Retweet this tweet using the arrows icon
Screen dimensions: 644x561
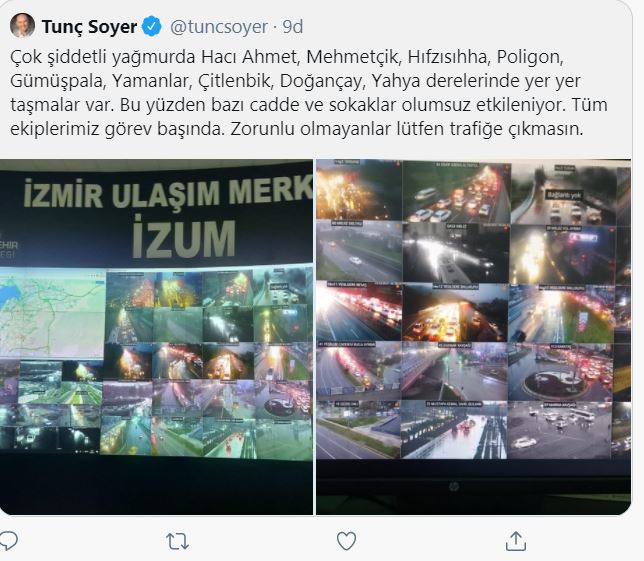pyautogui.click(x=177, y=541)
